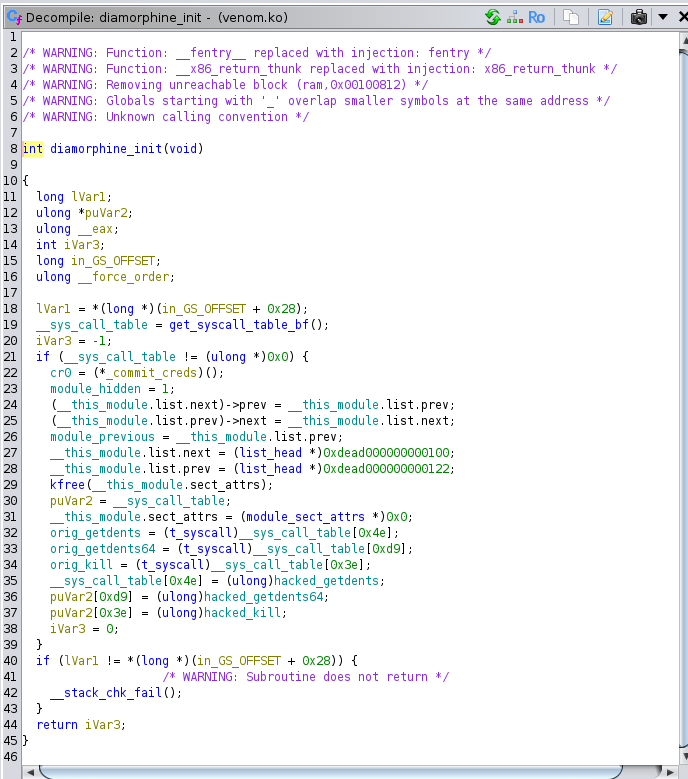
Task: Select module_hidden variable on line 23
Action: point(95,389)
